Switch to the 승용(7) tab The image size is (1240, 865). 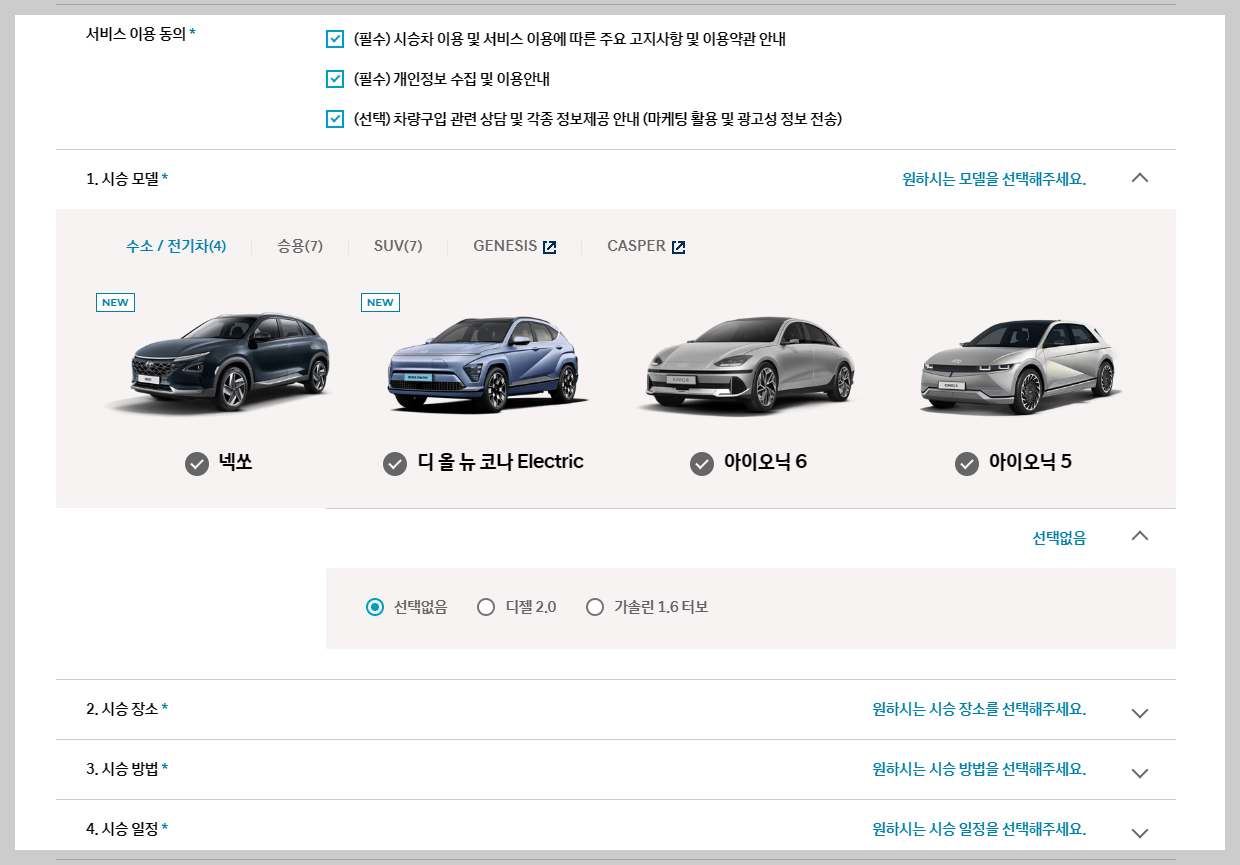(x=298, y=245)
